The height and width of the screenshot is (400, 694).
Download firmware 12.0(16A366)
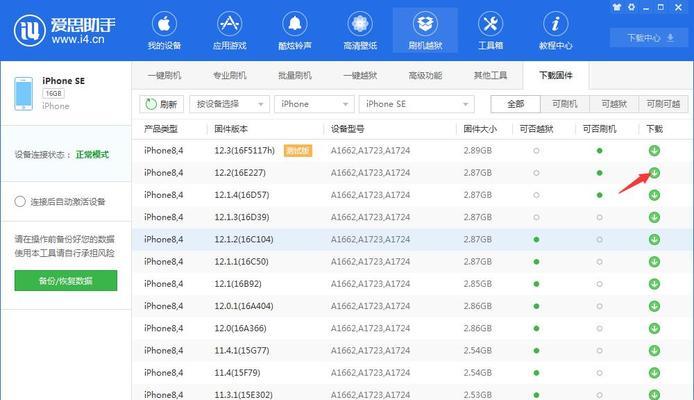tap(654, 328)
